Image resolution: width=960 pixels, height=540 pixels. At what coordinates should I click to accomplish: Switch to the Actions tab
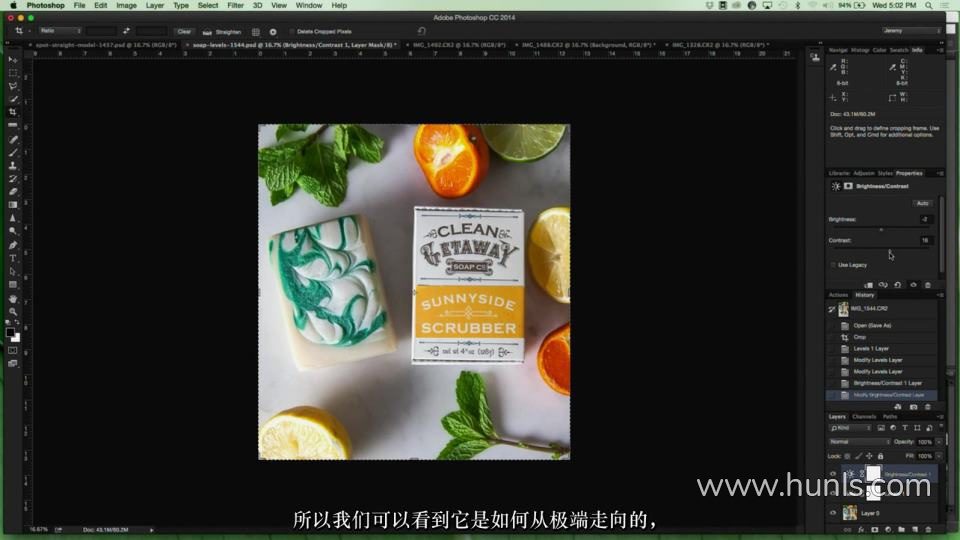click(x=838, y=295)
